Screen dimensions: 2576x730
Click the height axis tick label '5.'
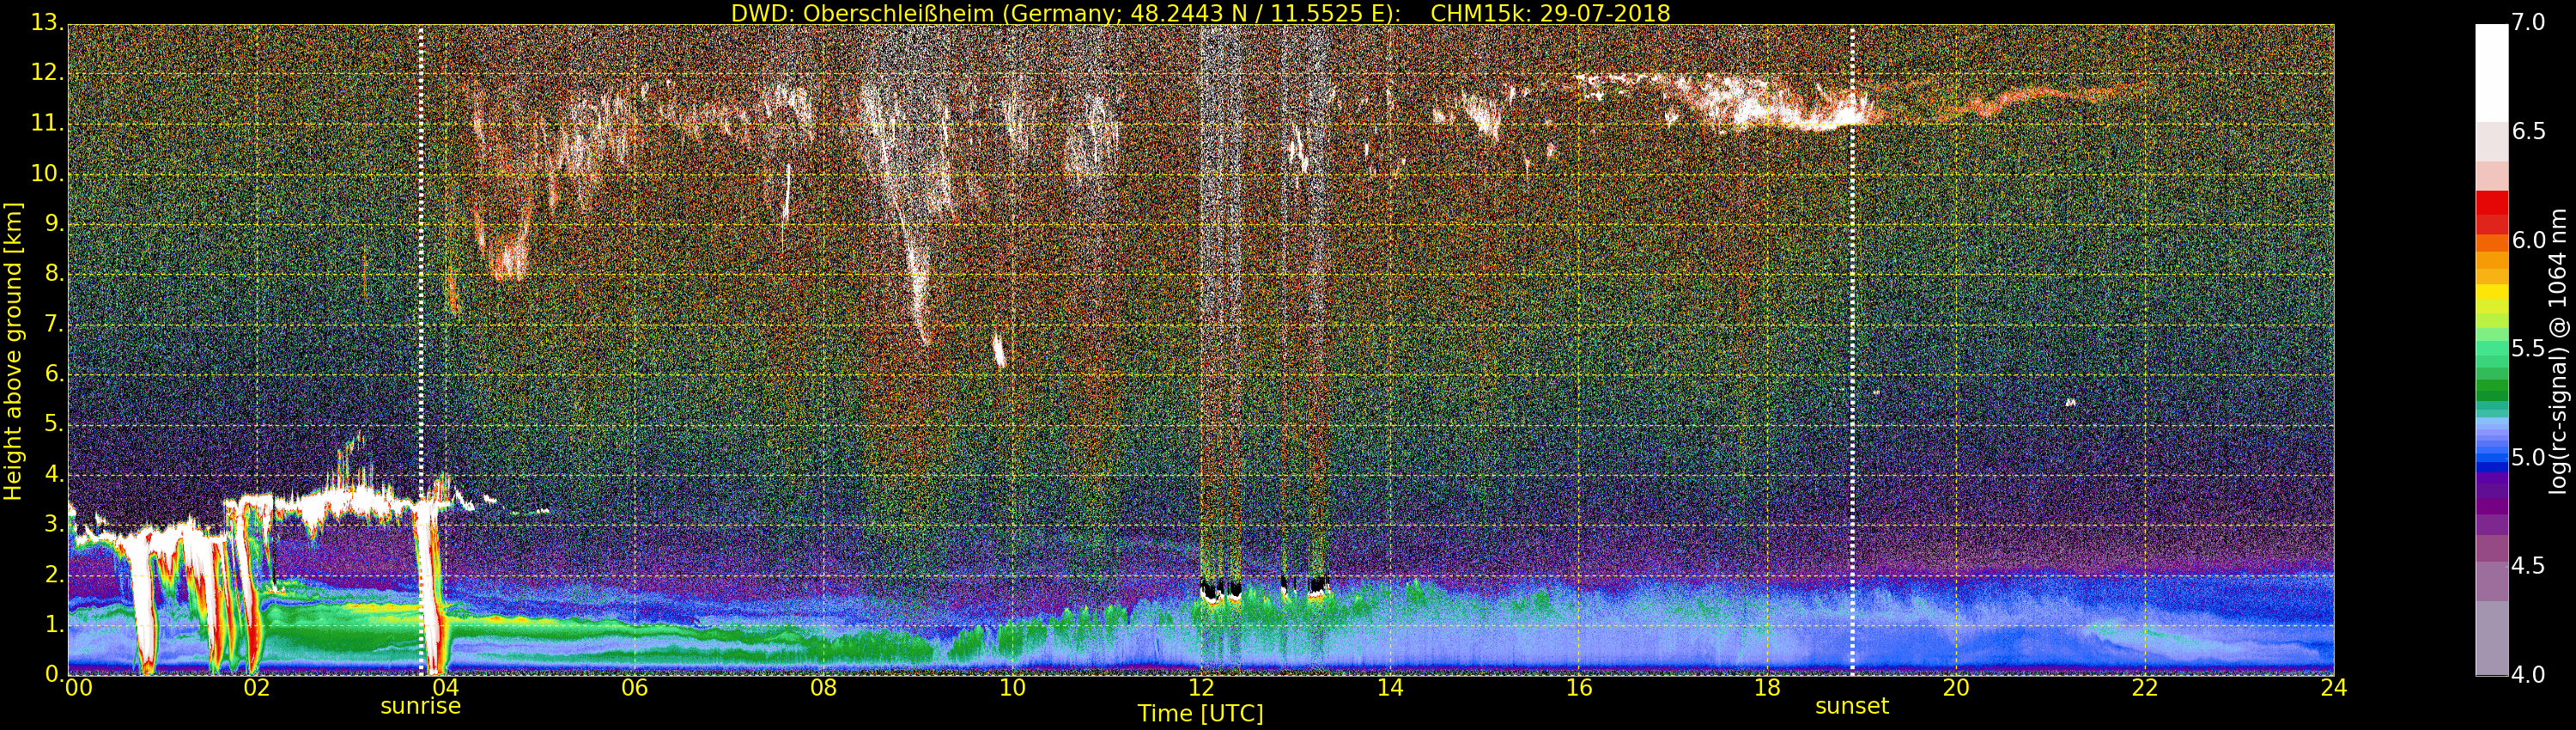pos(54,424)
